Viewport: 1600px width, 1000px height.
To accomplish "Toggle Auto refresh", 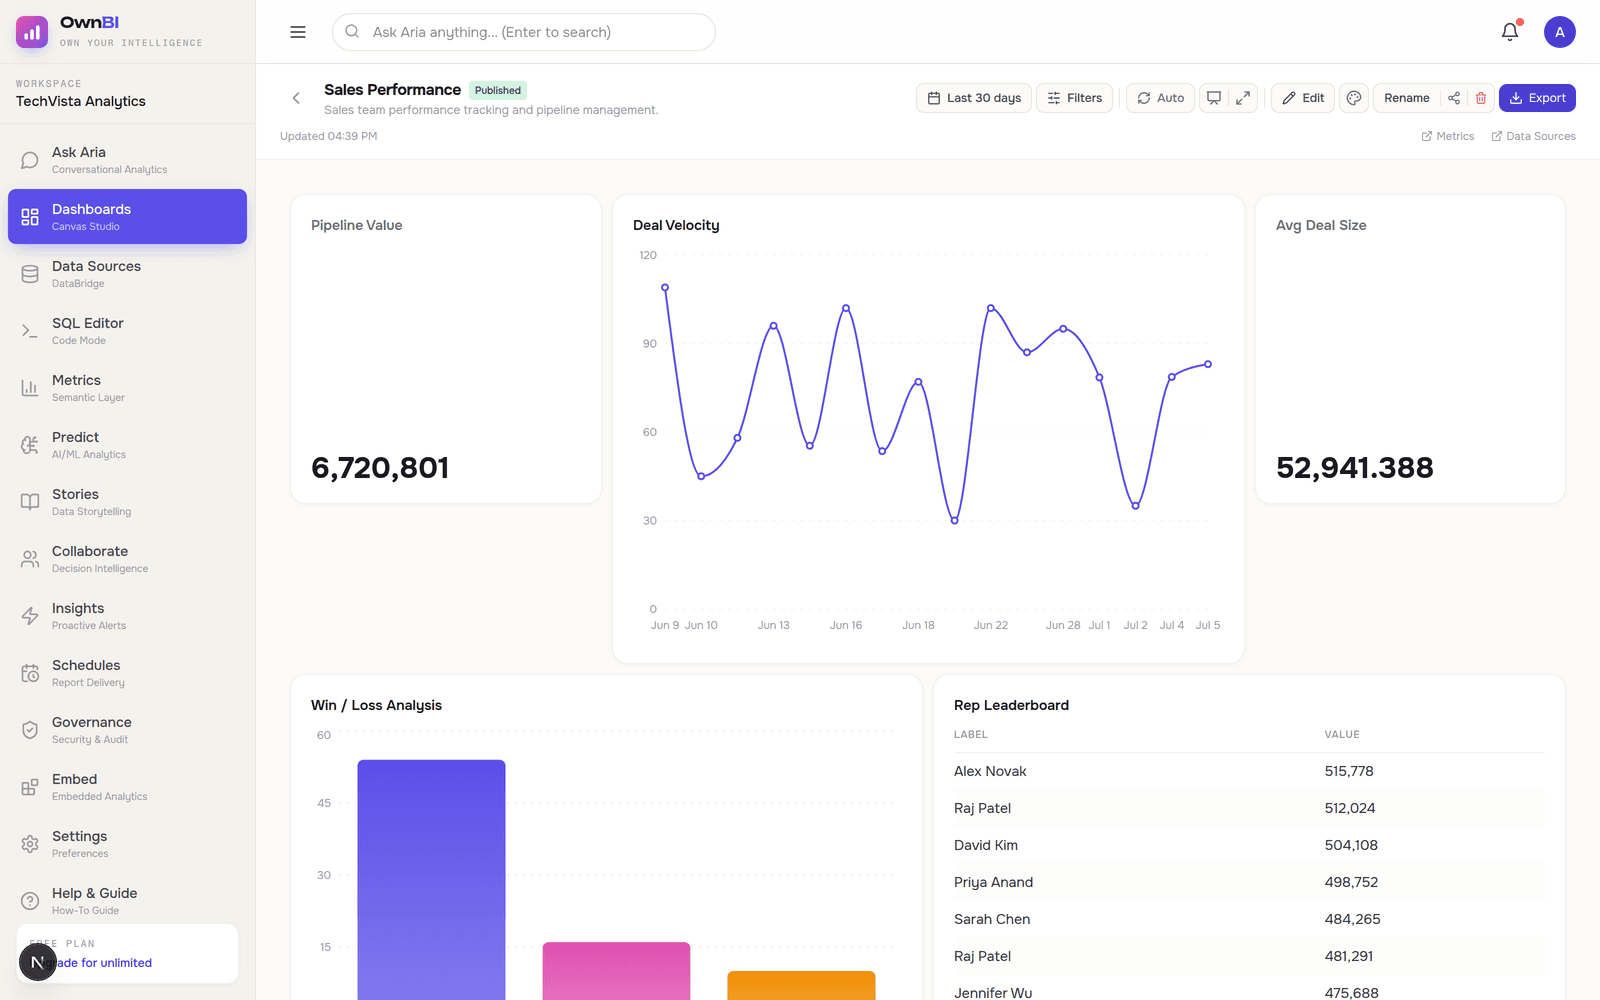I will pos(1160,98).
